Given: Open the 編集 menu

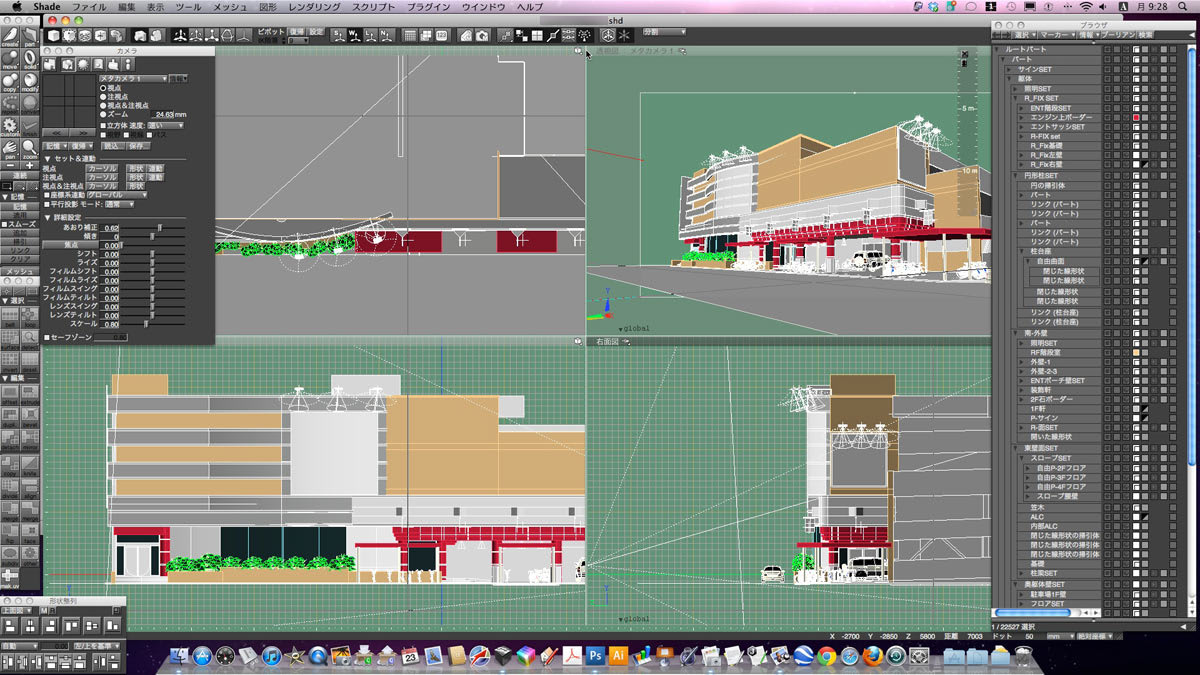Looking at the screenshot, I should point(126,7).
